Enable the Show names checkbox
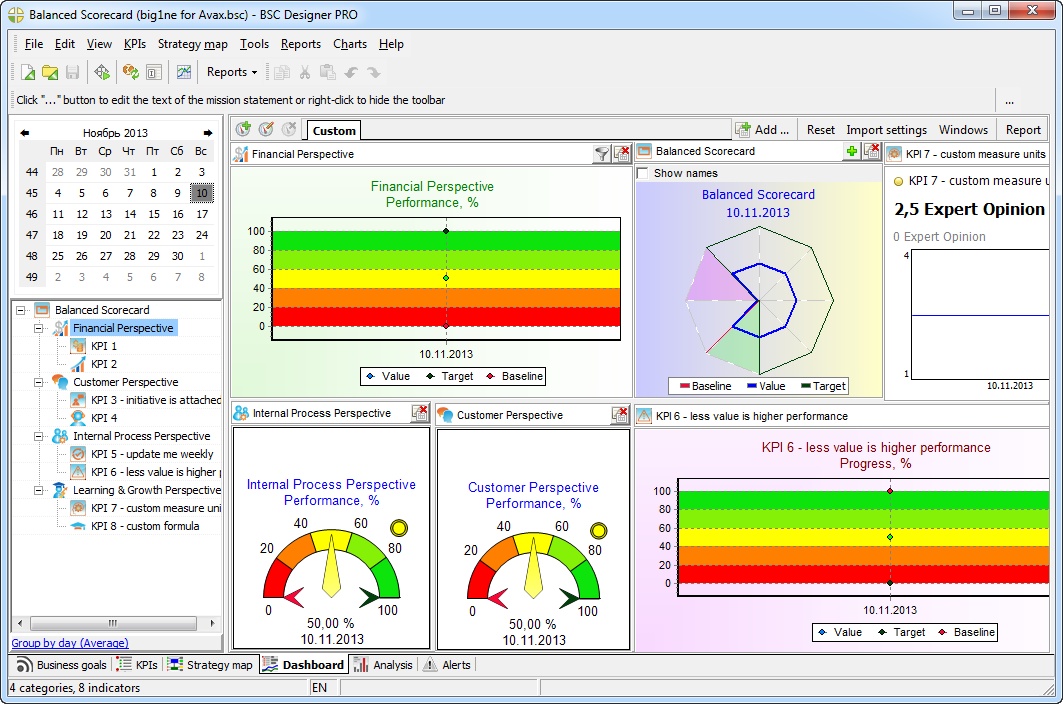 point(643,173)
